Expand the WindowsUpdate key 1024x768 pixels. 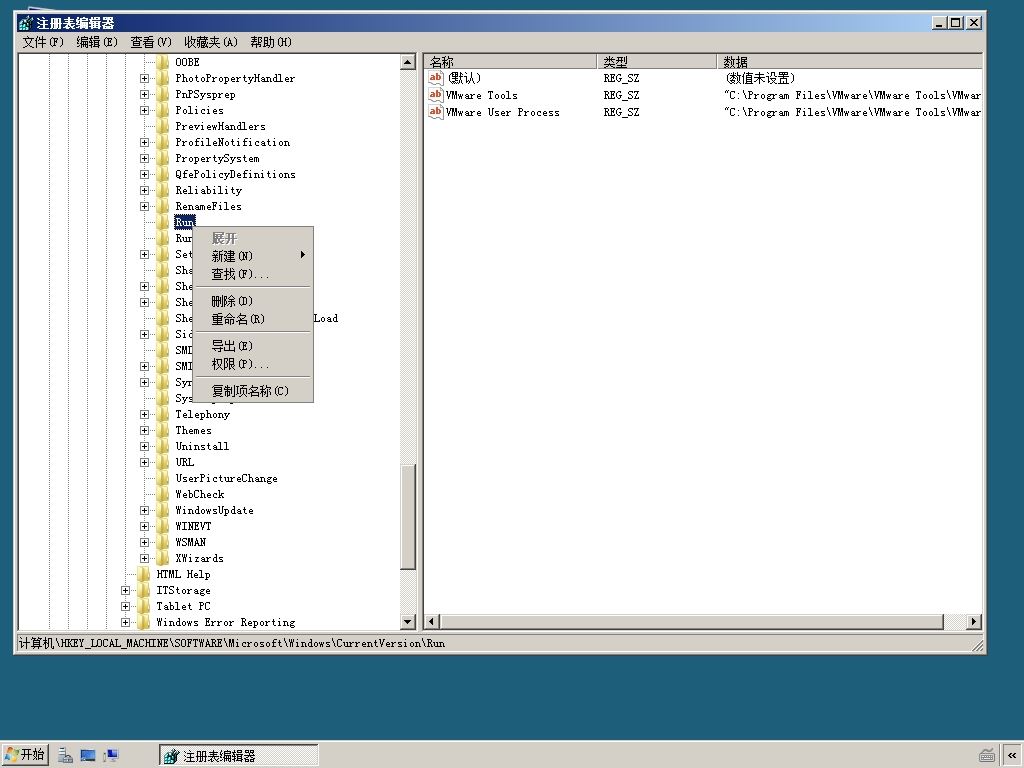click(x=144, y=510)
